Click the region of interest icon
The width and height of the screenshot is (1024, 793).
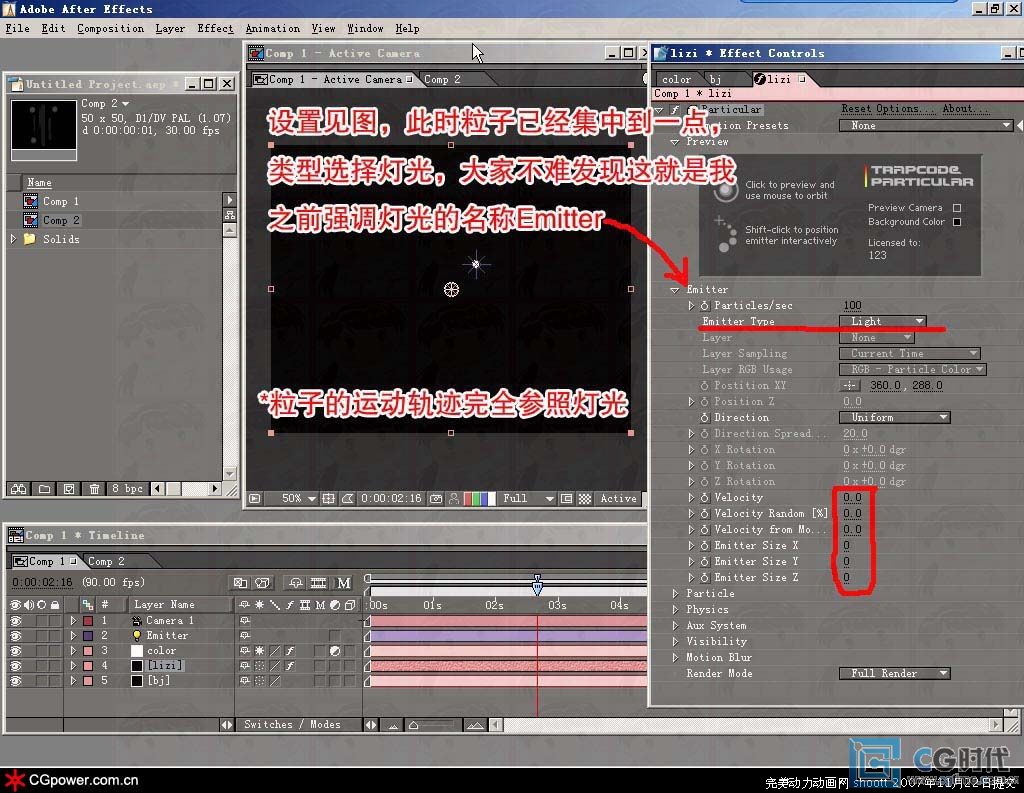click(x=566, y=498)
